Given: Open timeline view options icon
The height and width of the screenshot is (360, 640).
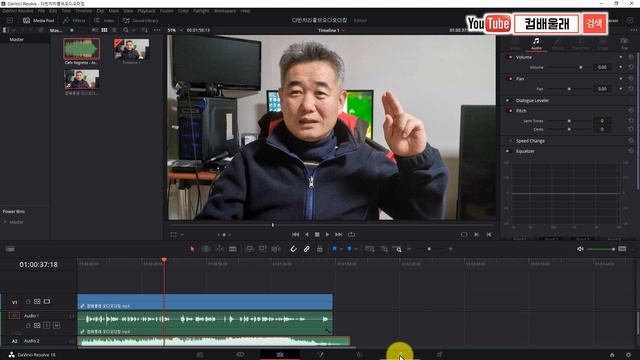Looking at the screenshot, I should coord(10,249).
